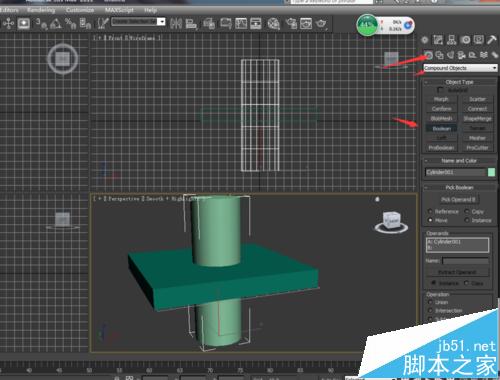Switch to the Utilities hammer panel
The image size is (500, 380).
(492, 40)
